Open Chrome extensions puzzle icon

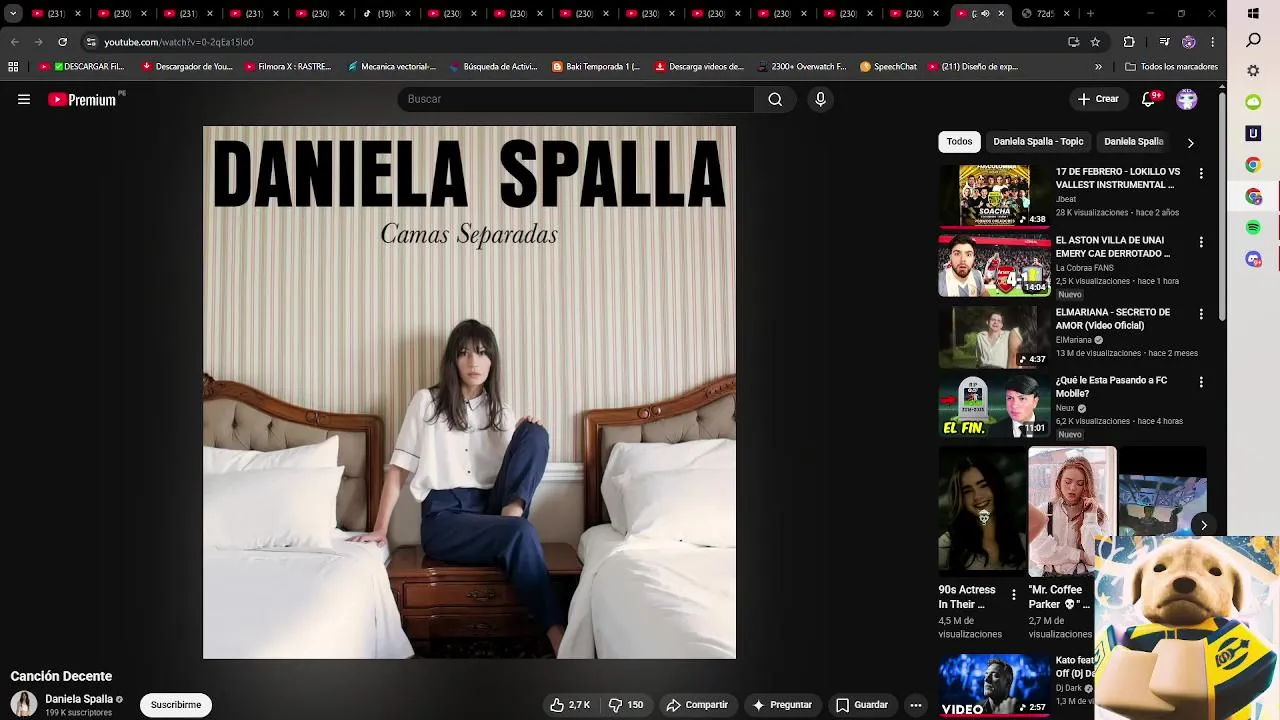click(x=1129, y=42)
